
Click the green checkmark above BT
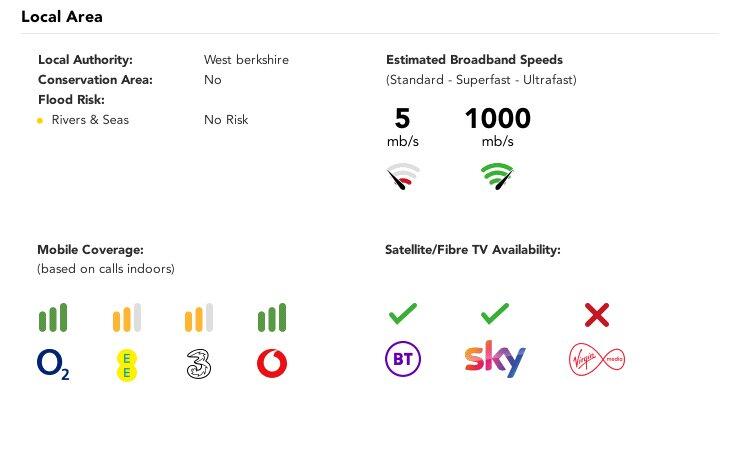click(x=402, y=315)
